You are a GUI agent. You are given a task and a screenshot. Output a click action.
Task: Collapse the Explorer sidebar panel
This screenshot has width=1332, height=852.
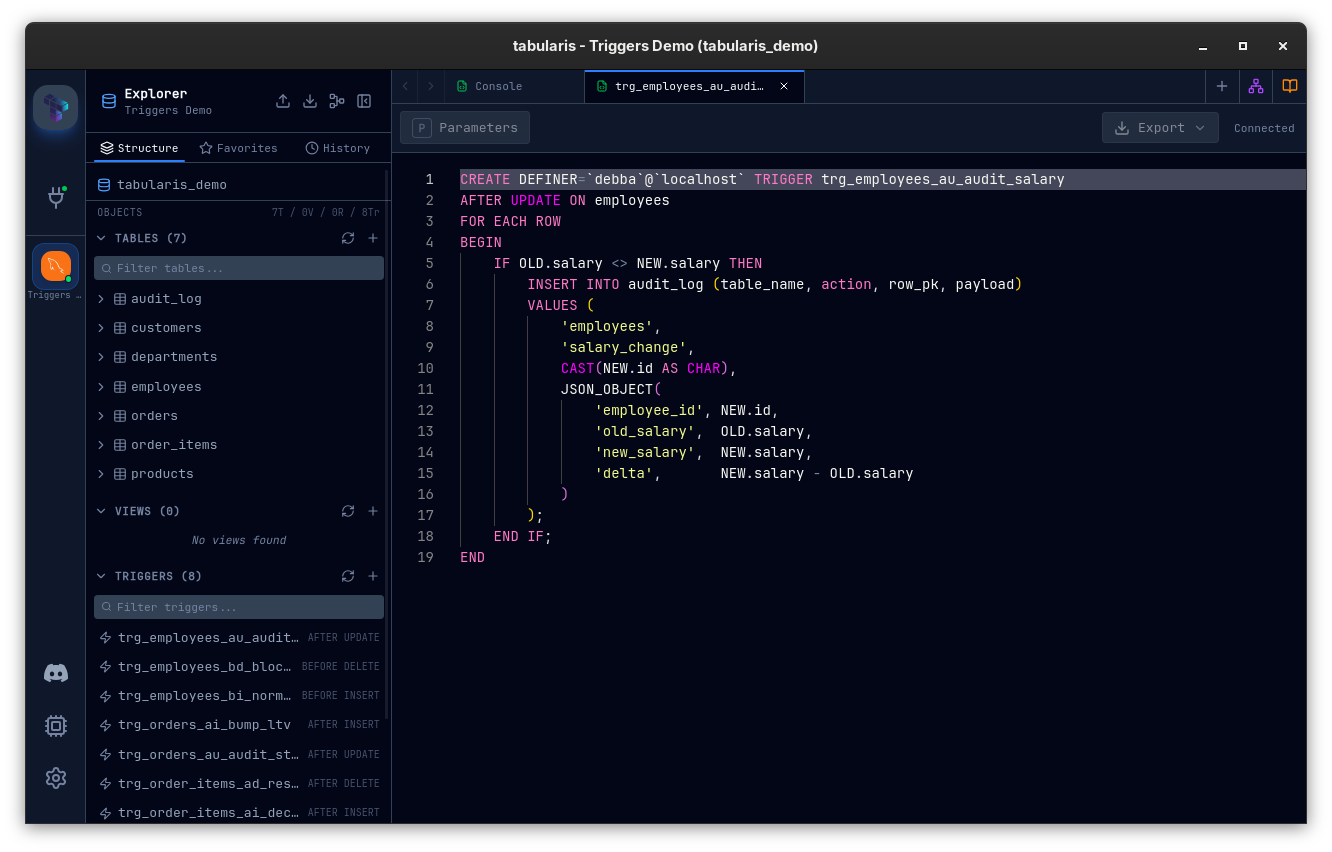(364, 101)
